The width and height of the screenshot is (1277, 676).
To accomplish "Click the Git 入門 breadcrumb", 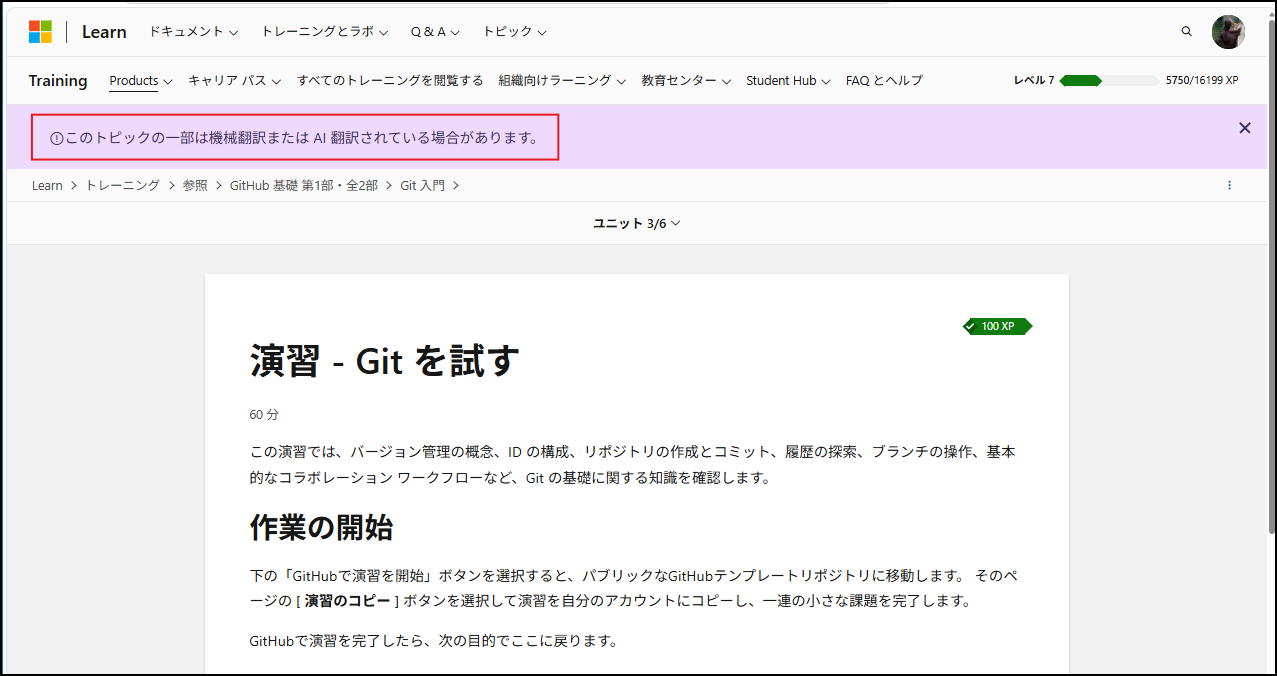I will point(423,185).
